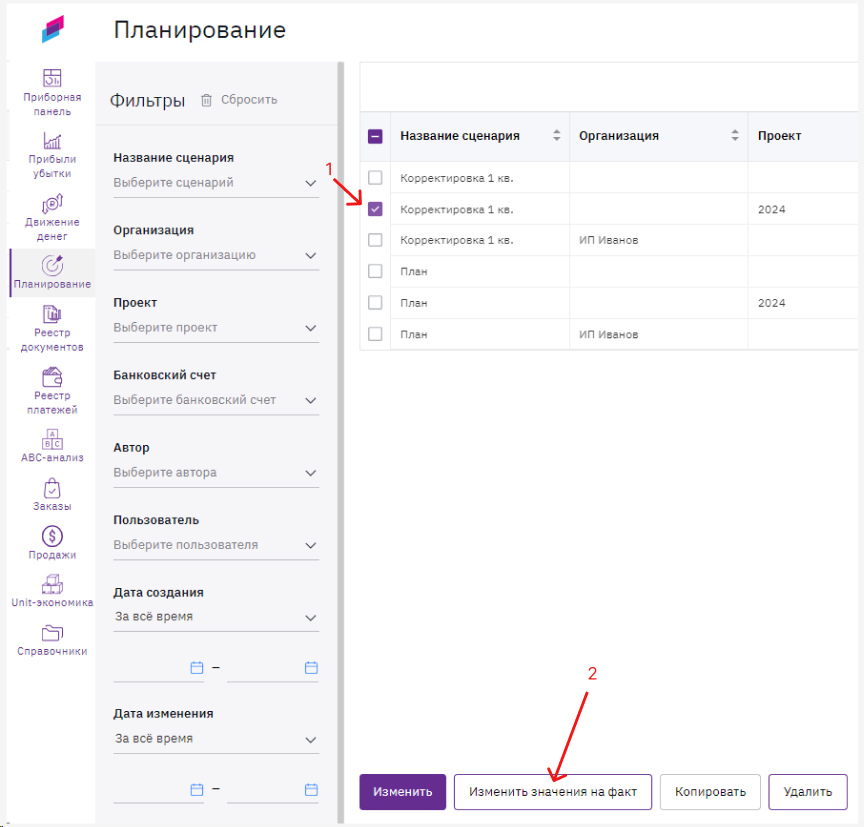Open end-date calendar under Дата изменения

click(x=311, y=790)
